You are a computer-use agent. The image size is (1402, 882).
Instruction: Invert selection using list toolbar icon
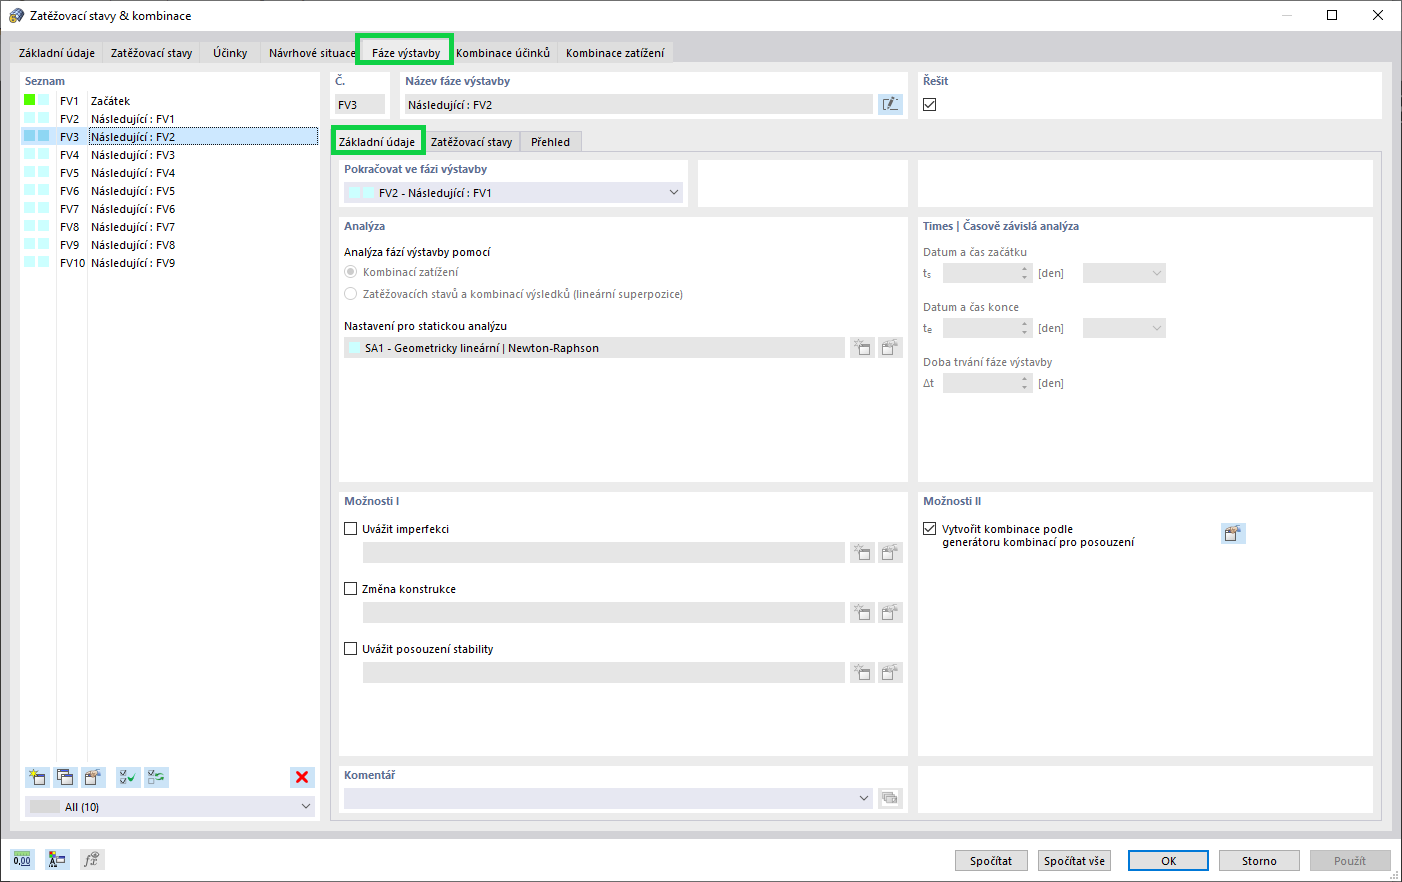pos(156,777)
